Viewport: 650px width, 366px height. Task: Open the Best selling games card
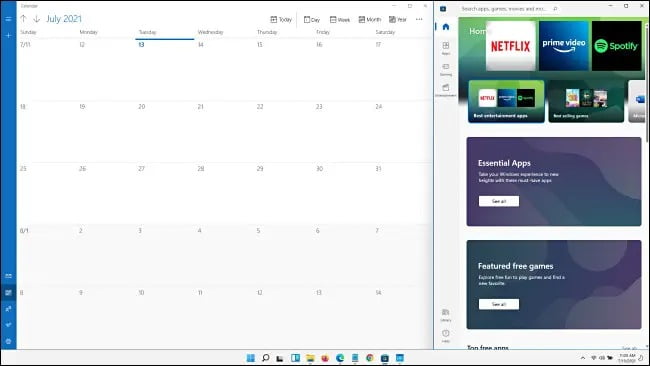586,102
